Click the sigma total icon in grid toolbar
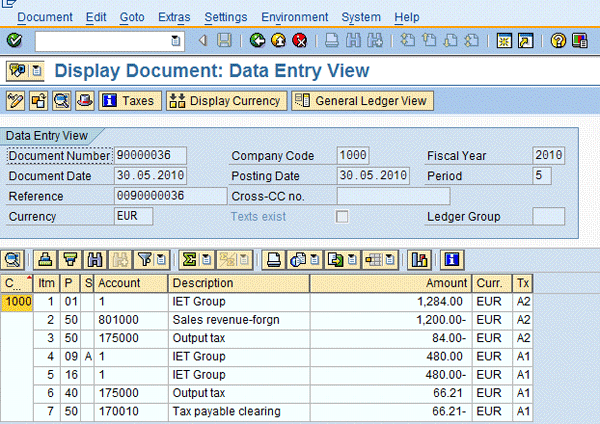600x424 pixels. pos(187,260)
